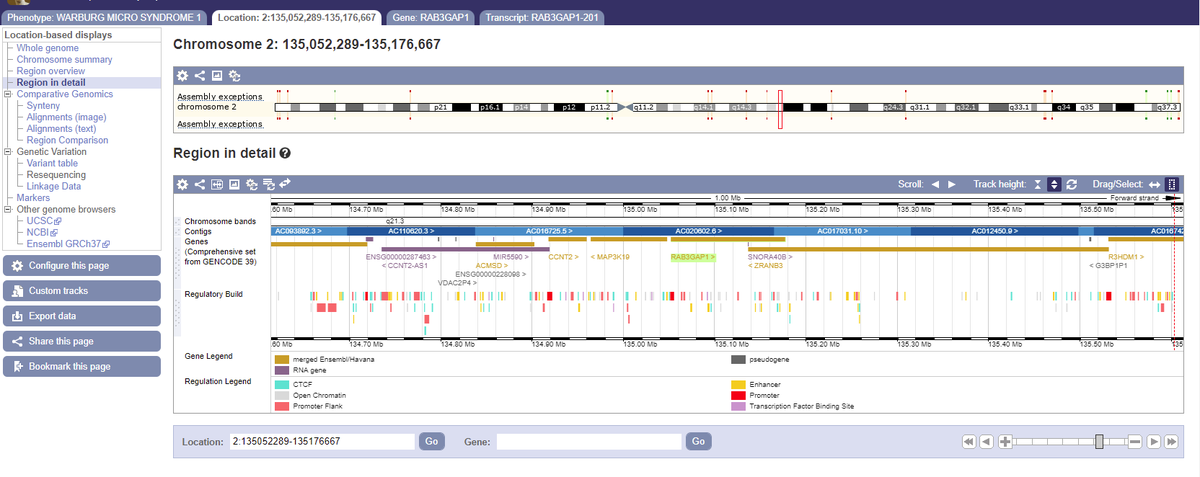Open Alignments (text)
Image resolution: width=1200 pixels, height=477 pixels.
click(61, 129)
